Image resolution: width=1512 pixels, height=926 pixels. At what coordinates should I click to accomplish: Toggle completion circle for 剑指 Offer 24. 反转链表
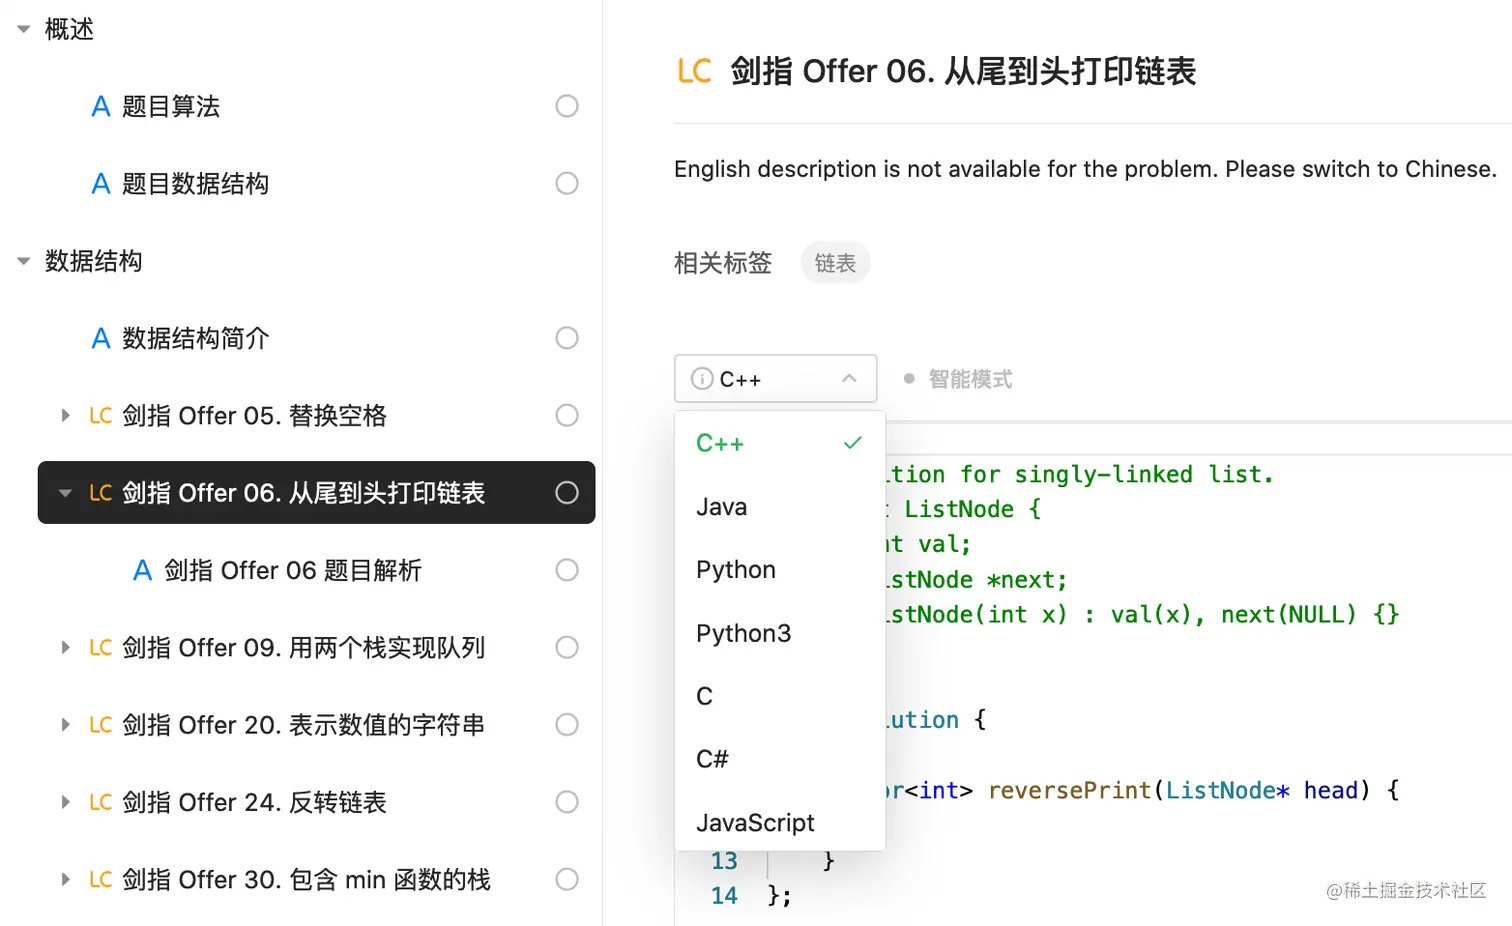567,802
